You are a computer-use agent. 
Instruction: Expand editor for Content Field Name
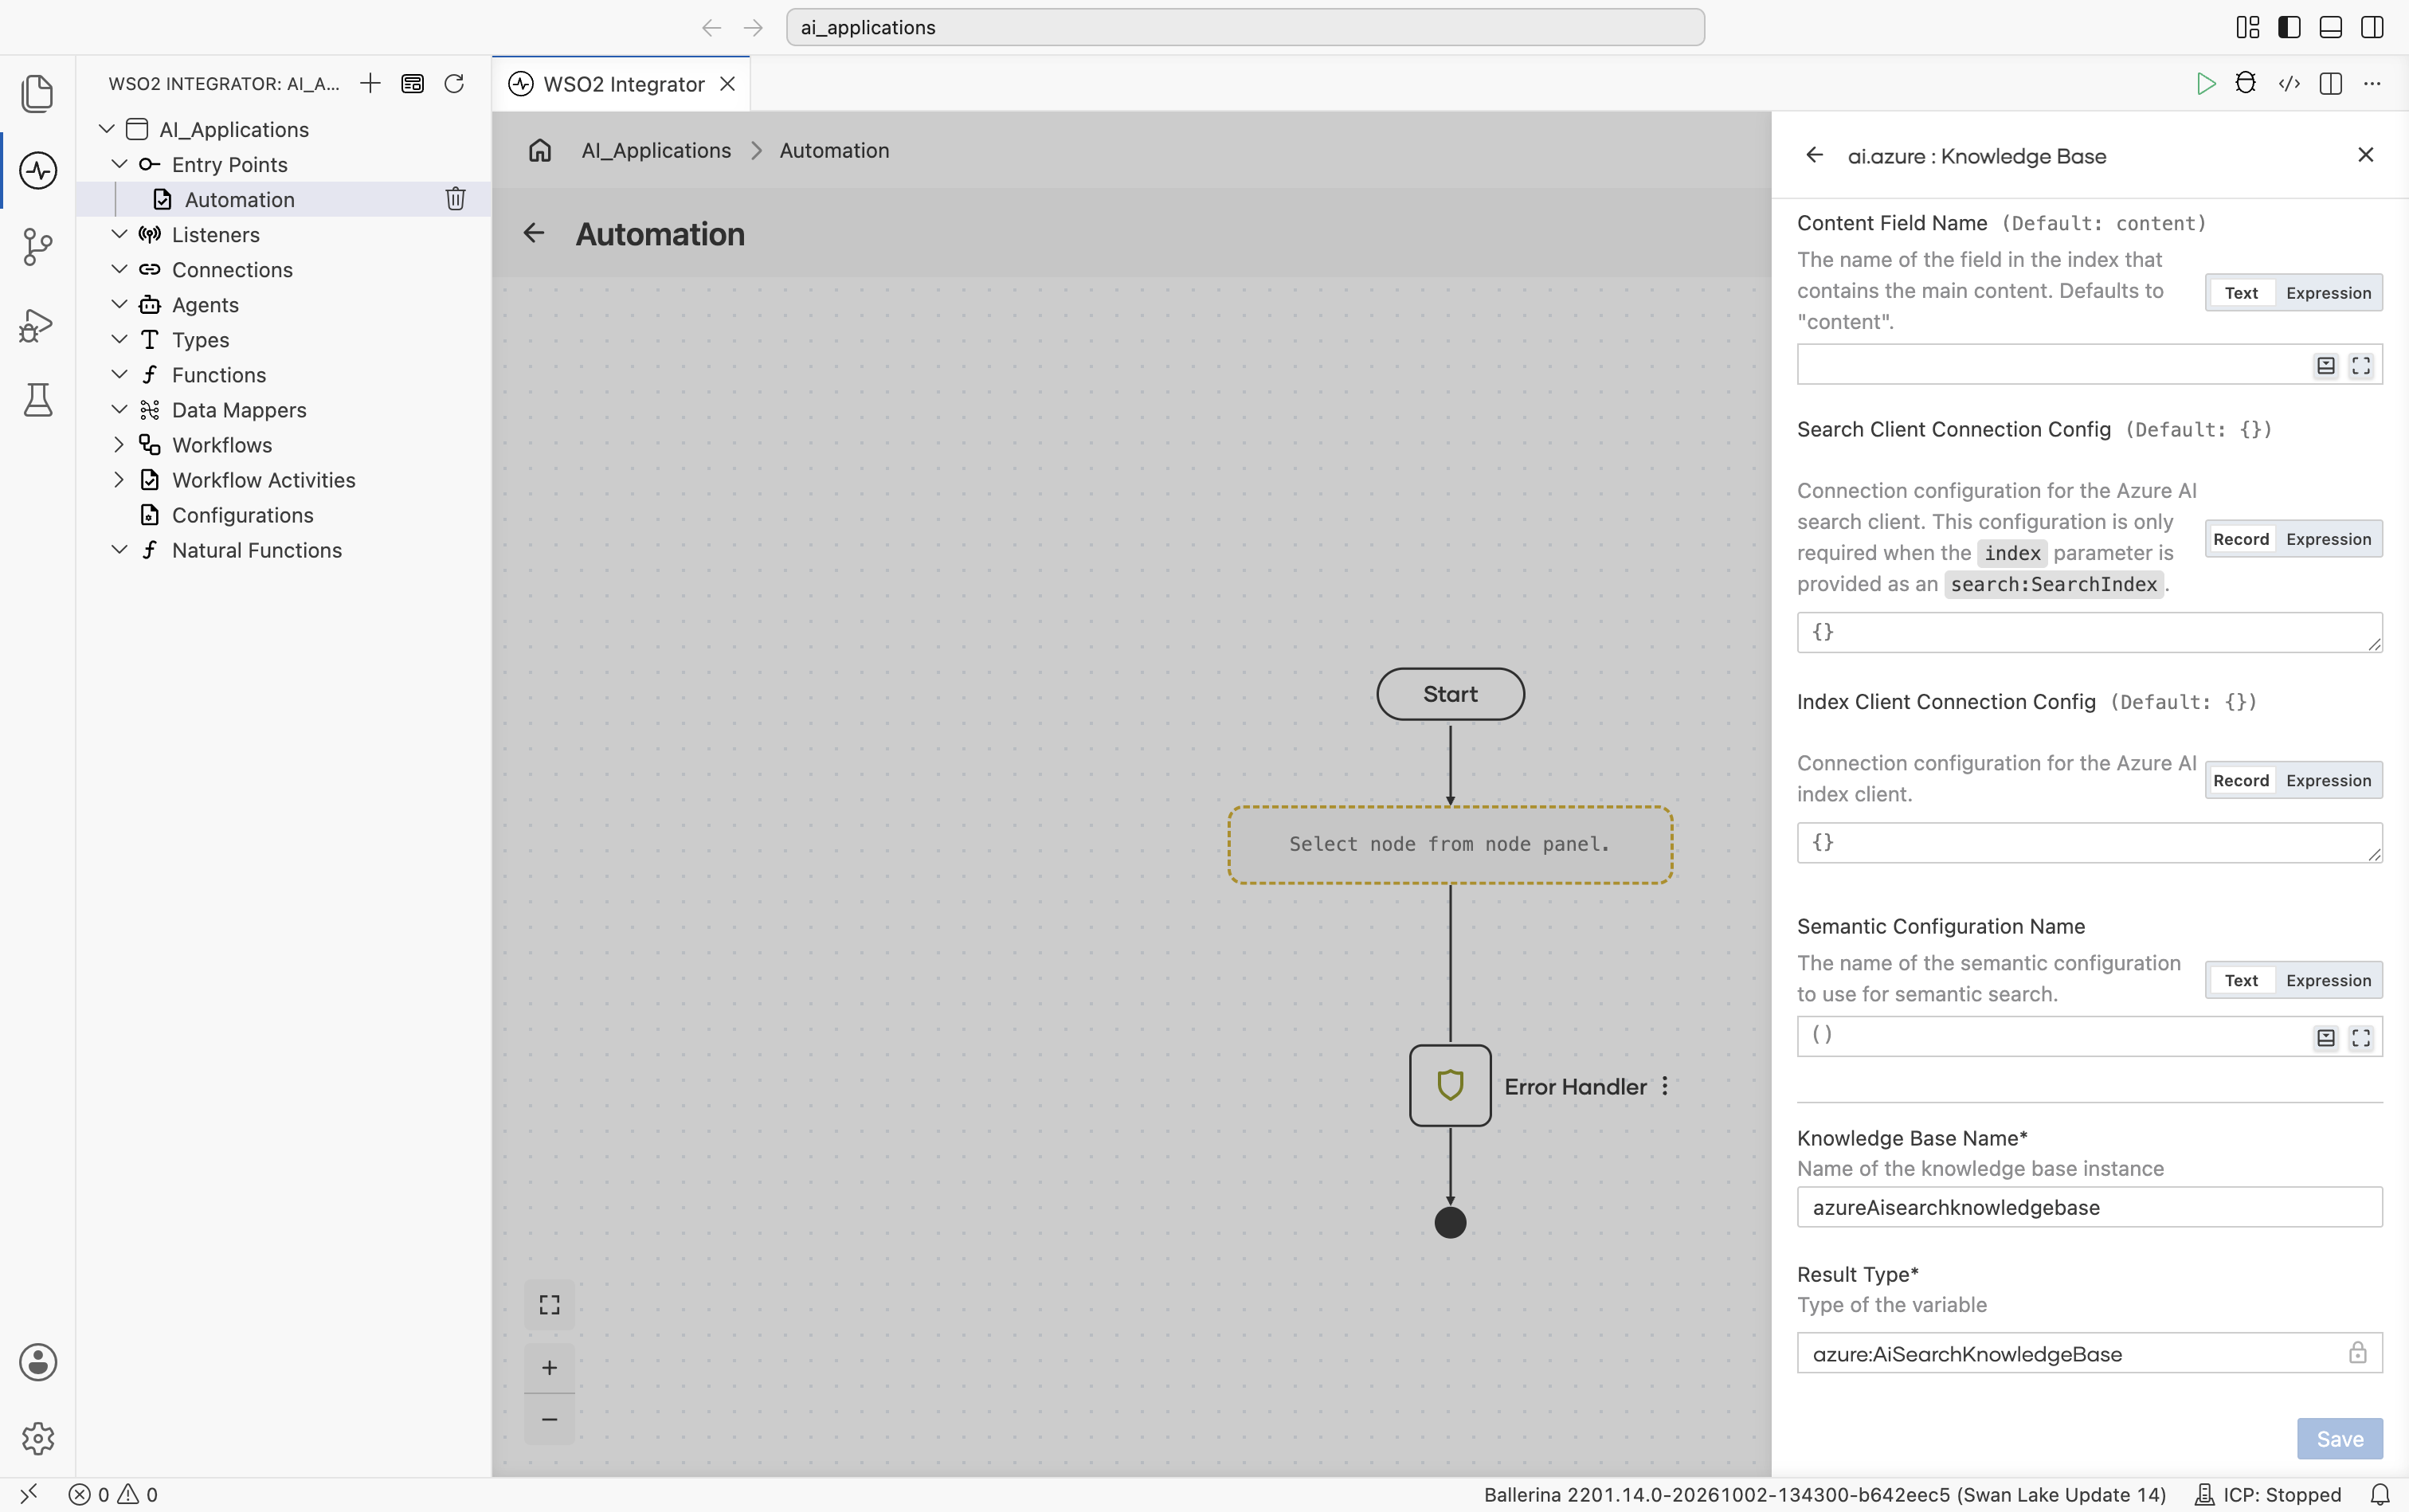pyautogui.click(x=2361, y=366)
